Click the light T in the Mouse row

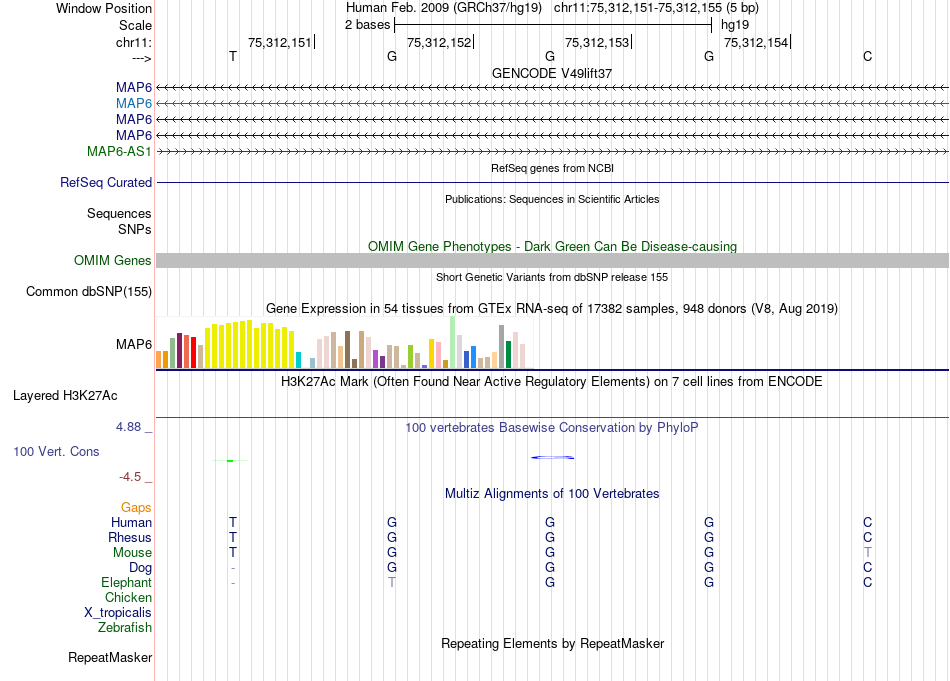868,553
